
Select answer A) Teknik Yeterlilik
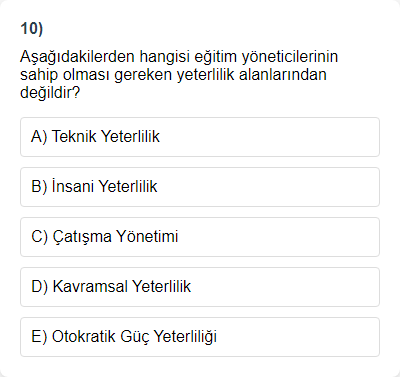pos(200,137)
